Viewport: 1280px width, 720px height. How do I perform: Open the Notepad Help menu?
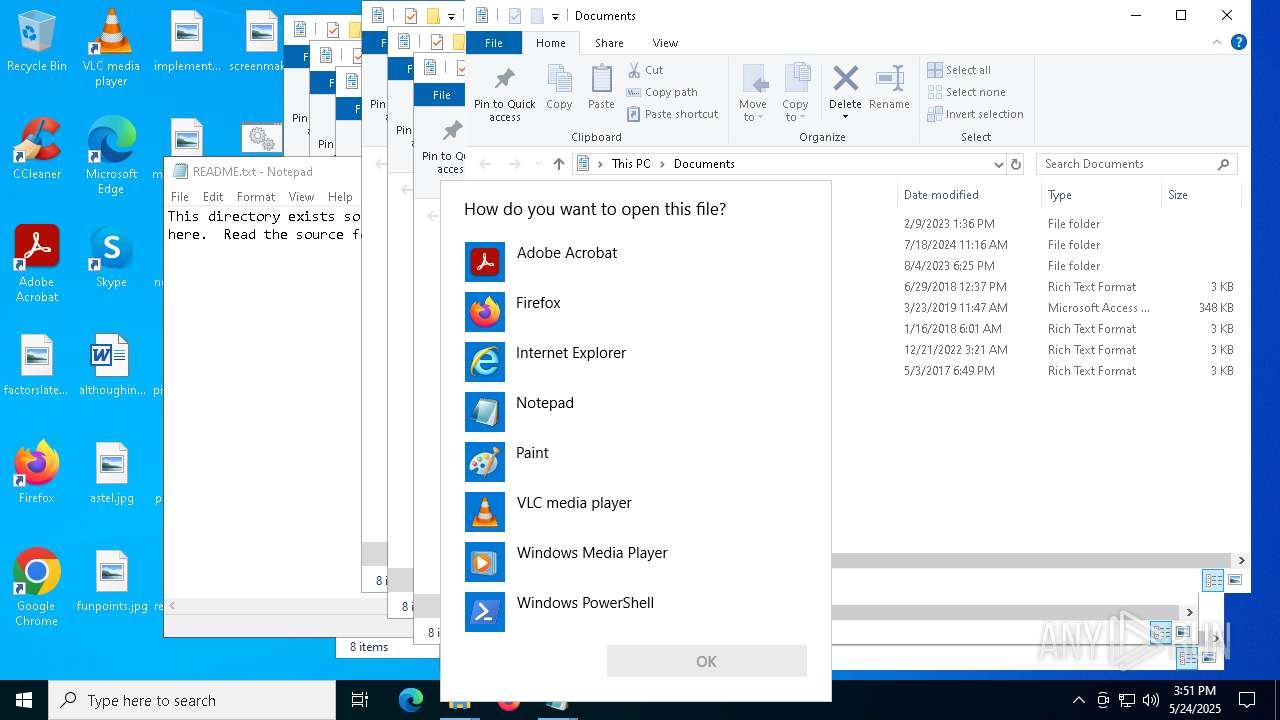[340, 197]
